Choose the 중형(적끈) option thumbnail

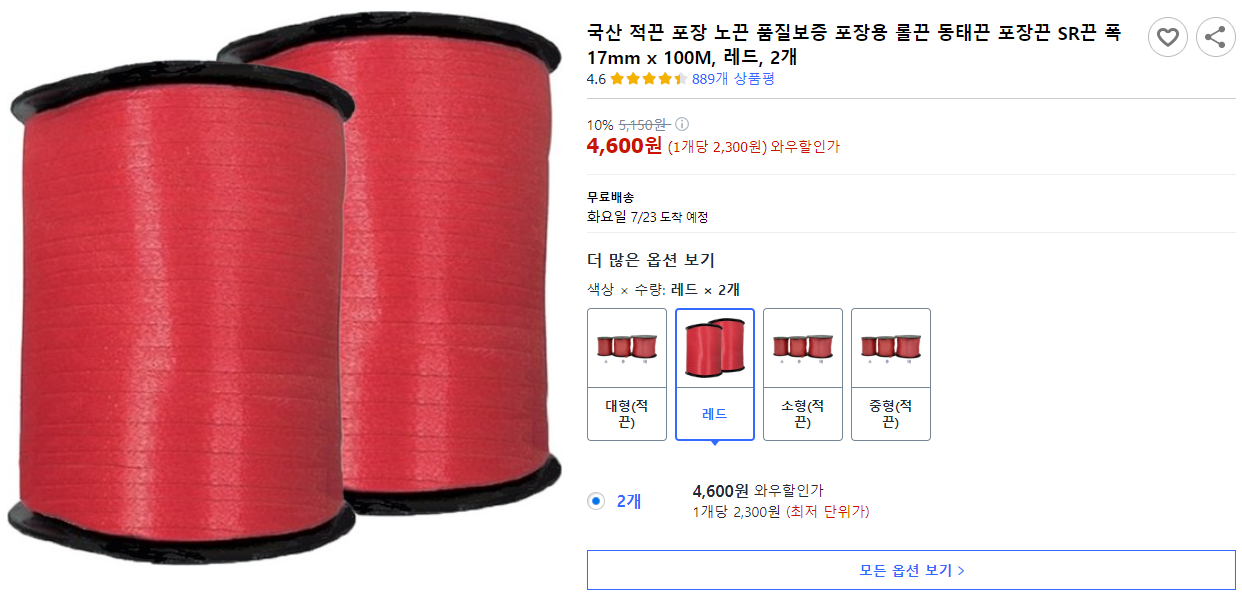(x=891, y=374)
